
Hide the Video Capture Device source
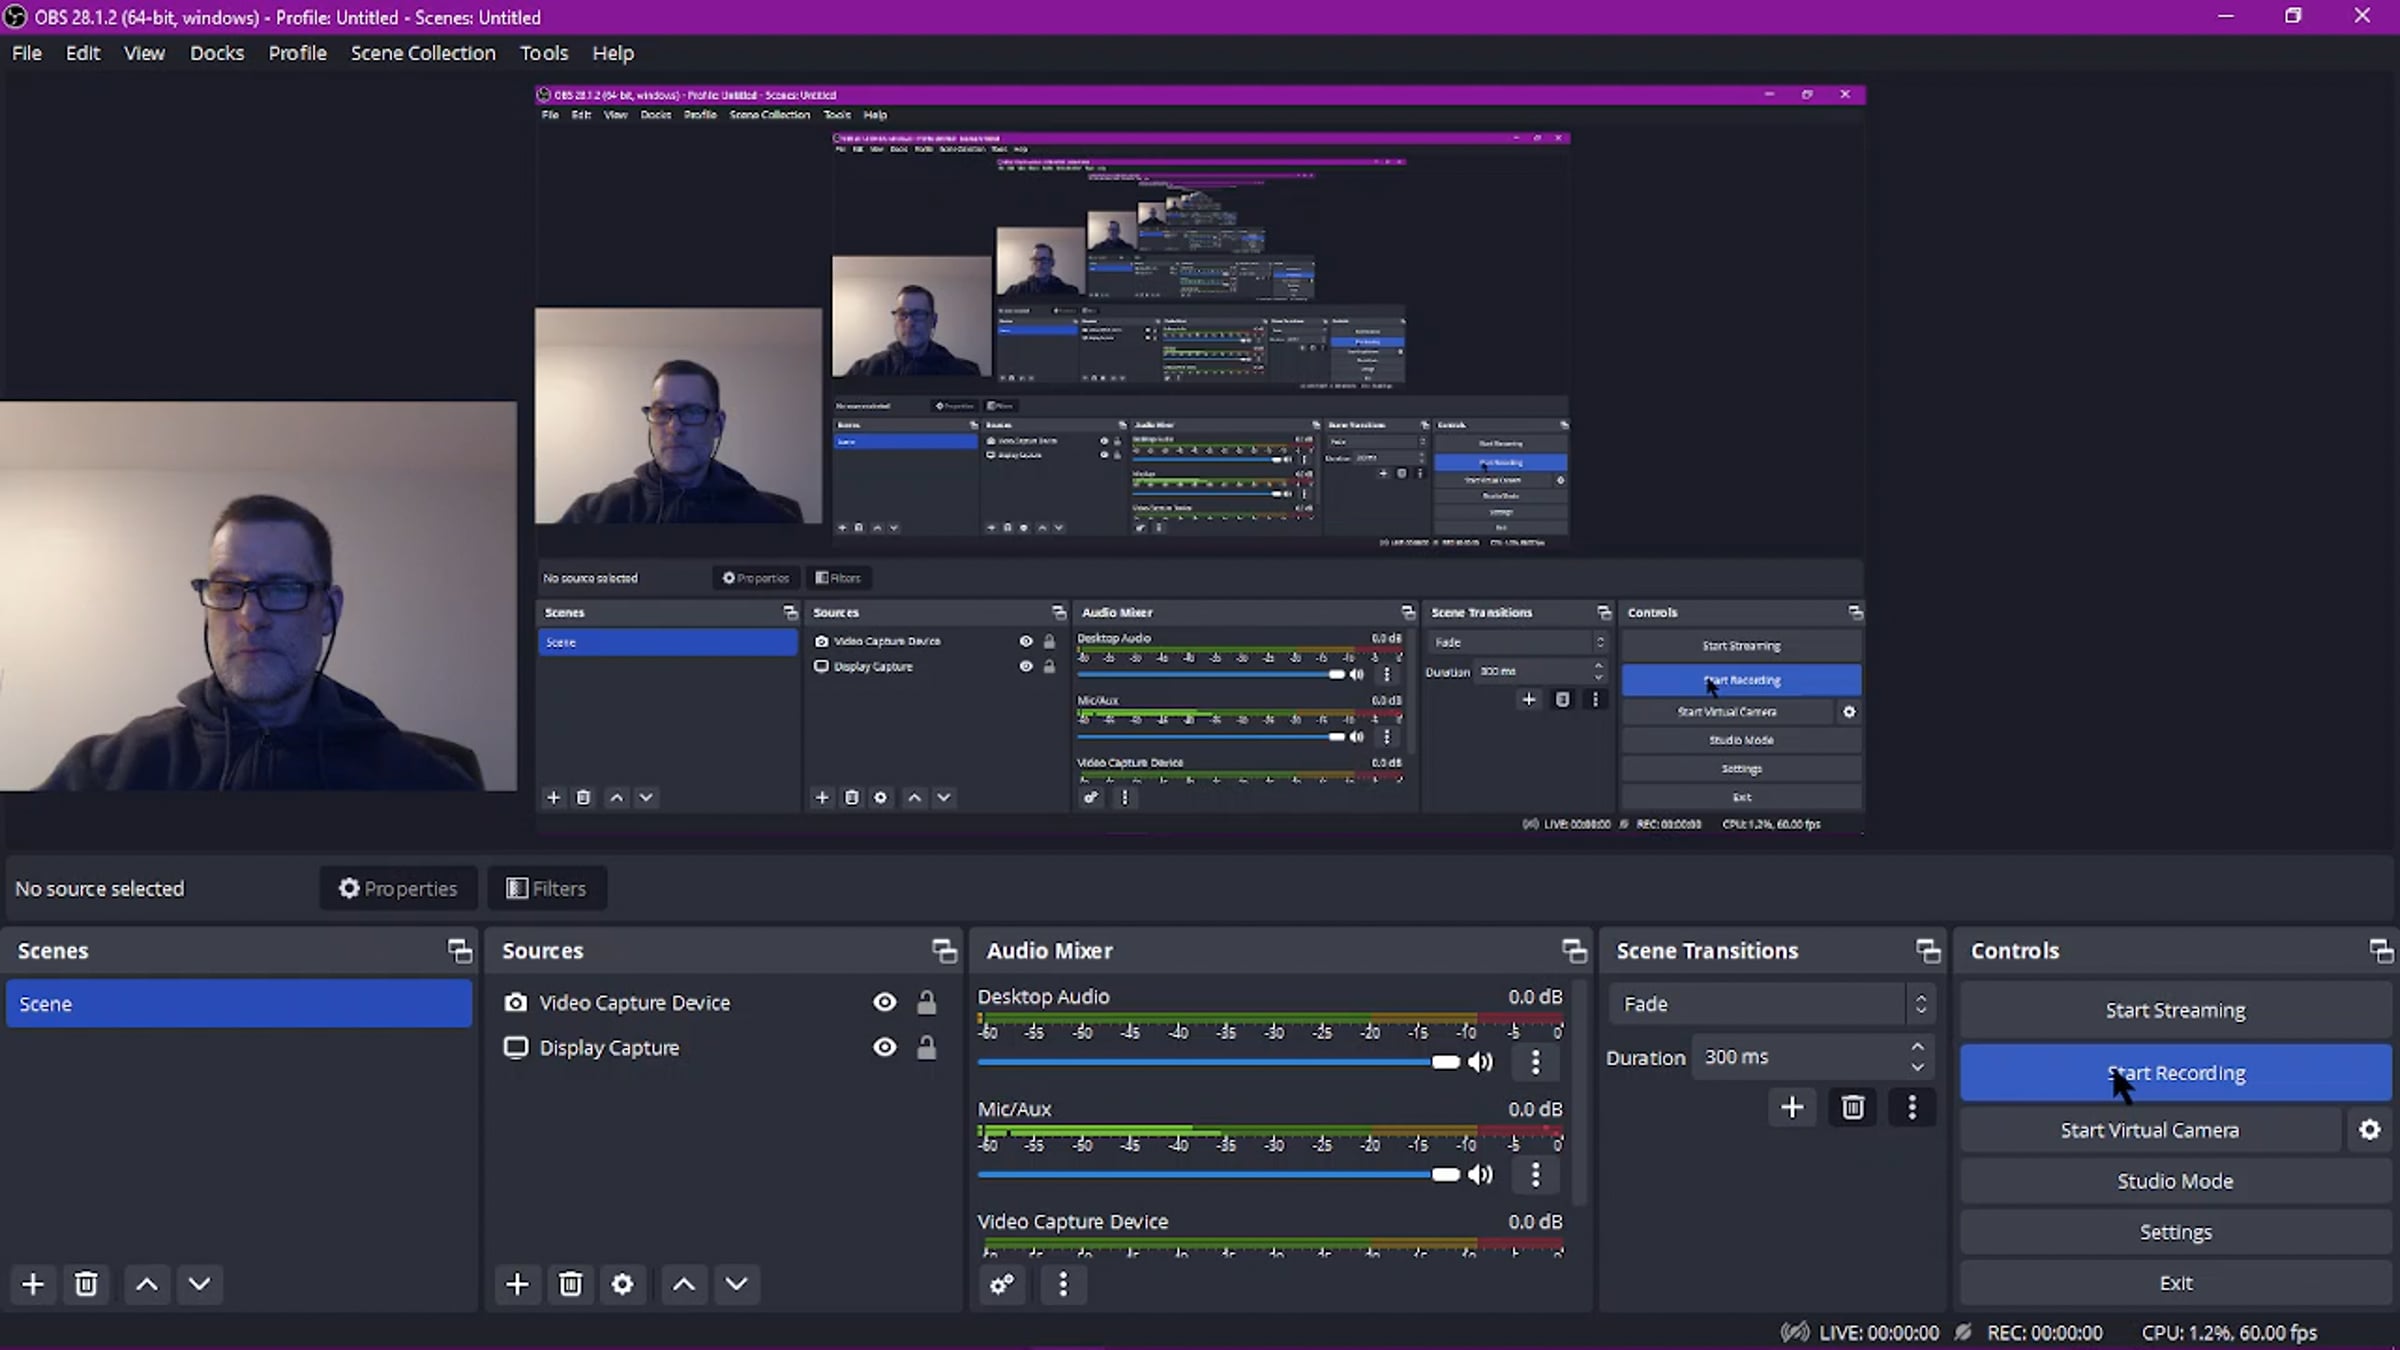884,1002
